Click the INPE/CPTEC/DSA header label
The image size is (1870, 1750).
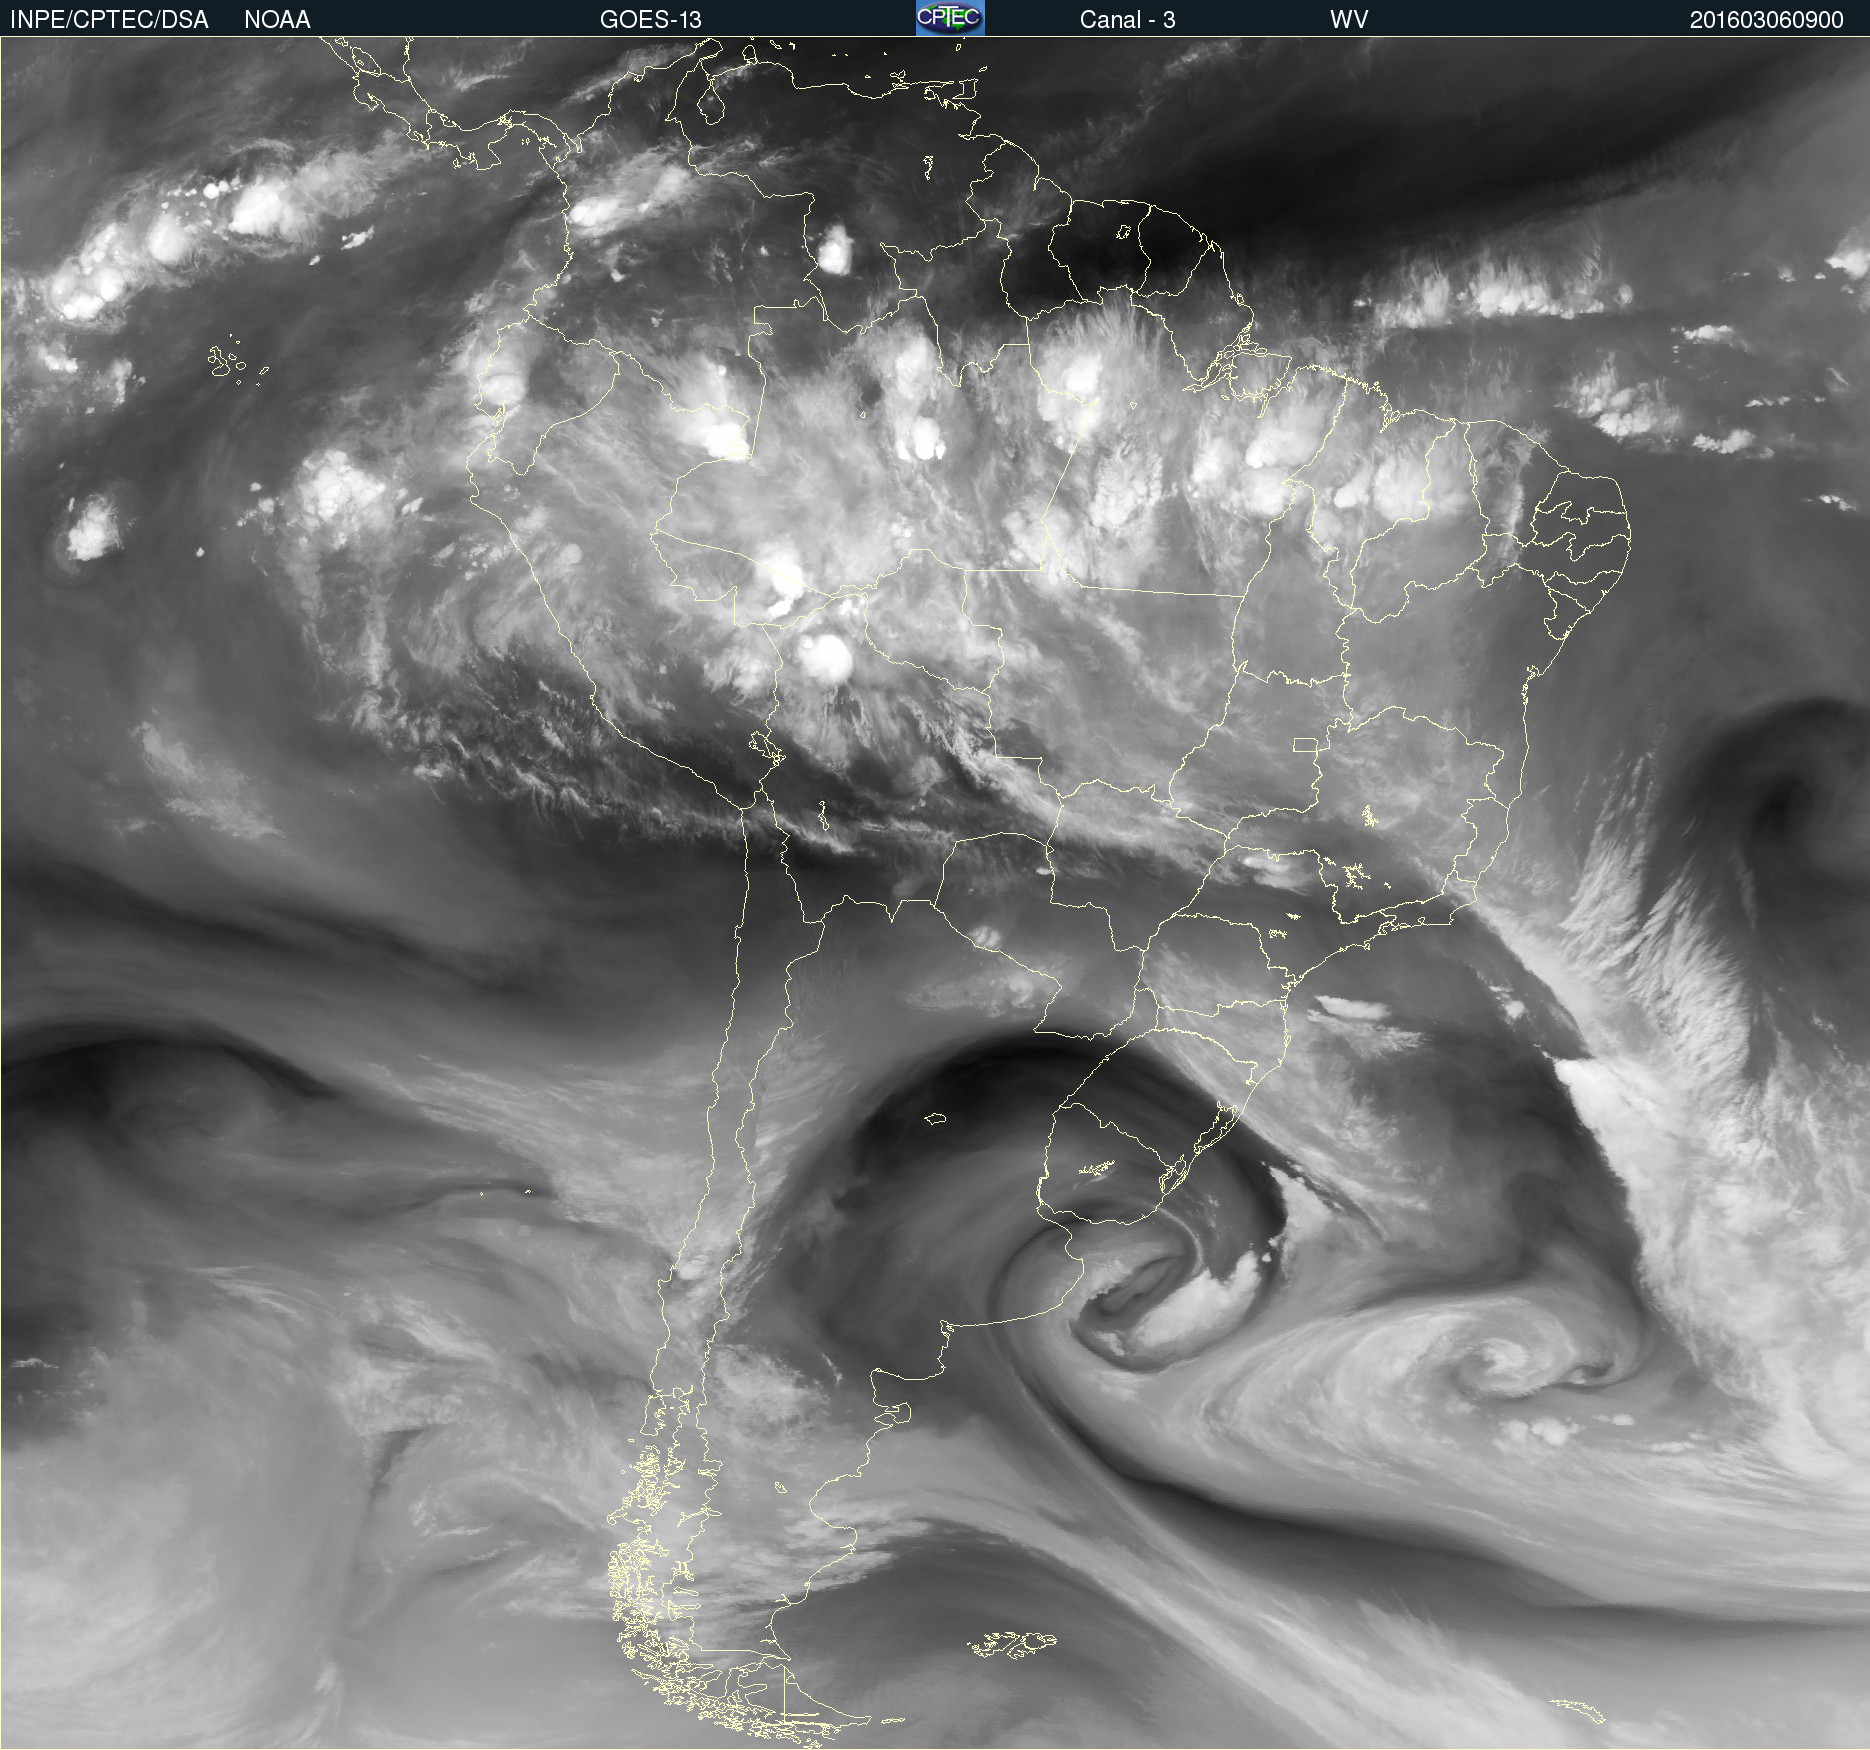pyautogui.click(x=109, y=19)
